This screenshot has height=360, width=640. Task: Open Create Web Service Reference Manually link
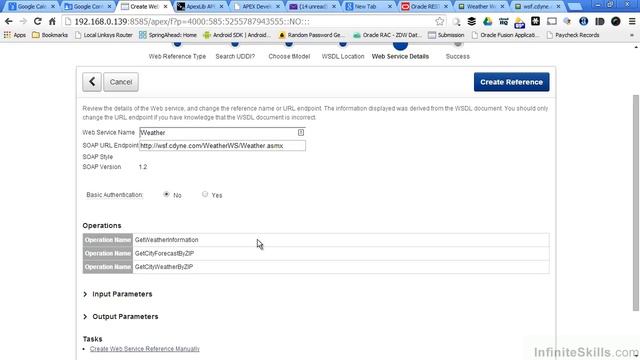[x=145, y=349]
